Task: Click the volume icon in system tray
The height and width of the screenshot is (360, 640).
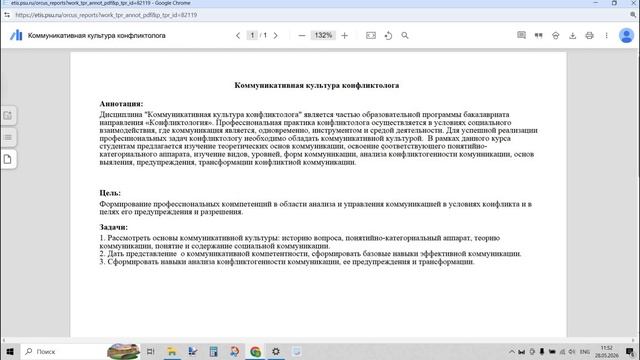Action: pyautogui.click(x=572, y=351)
